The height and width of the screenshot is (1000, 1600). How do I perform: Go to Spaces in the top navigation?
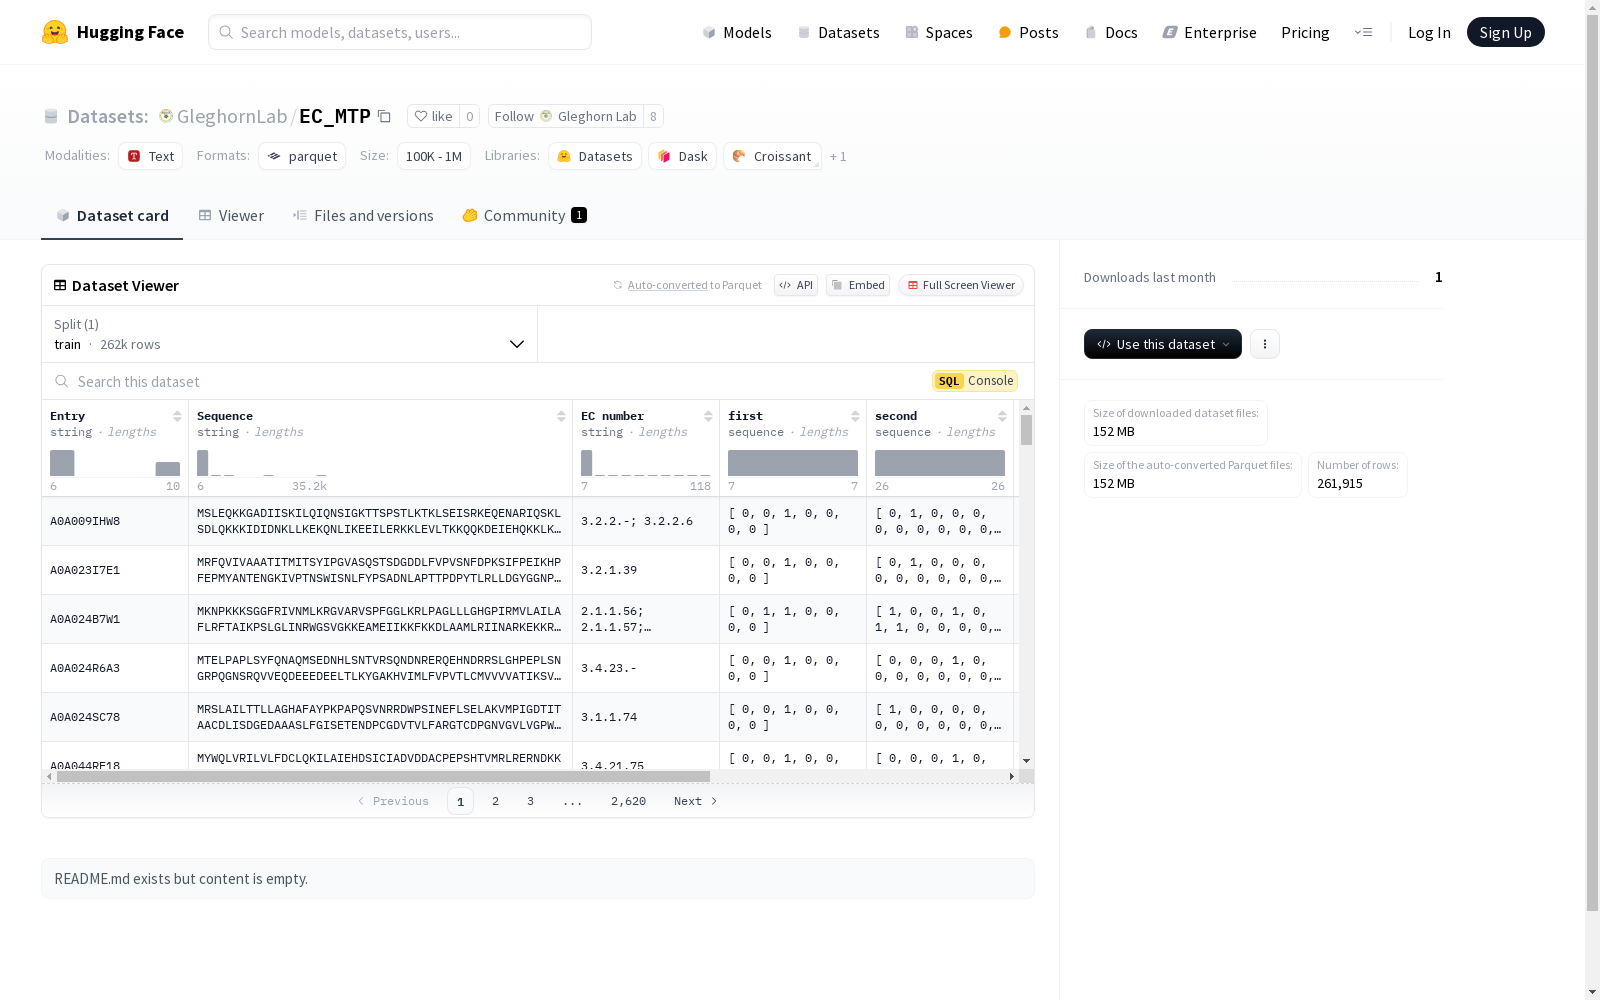(939, 32)
